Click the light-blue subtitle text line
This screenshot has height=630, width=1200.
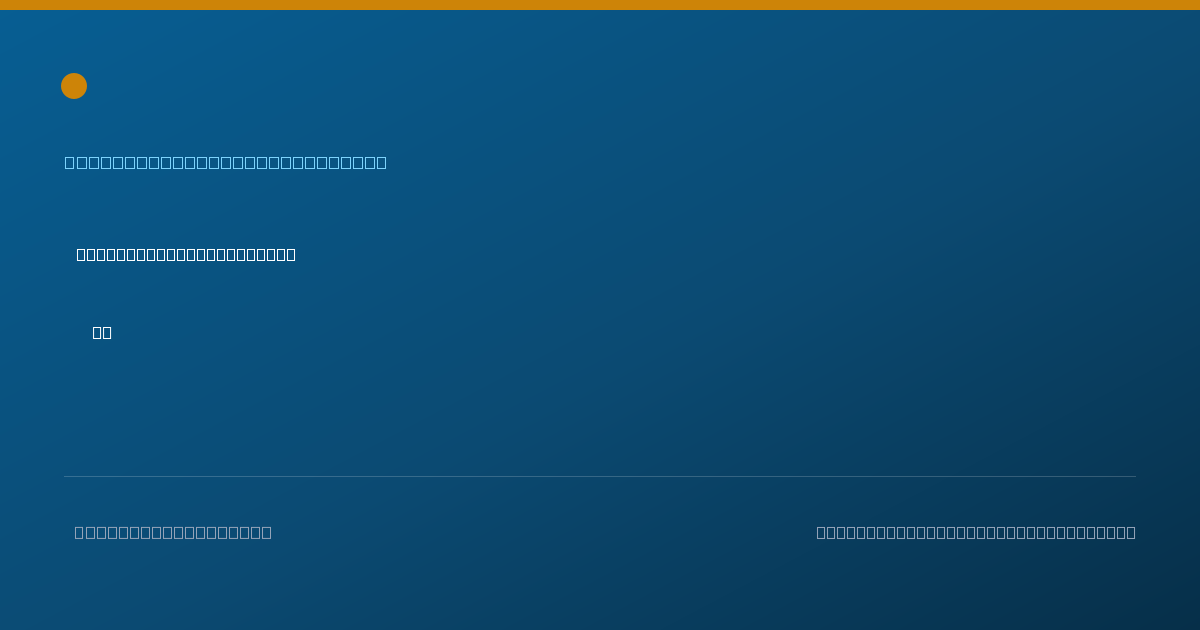(226, 162)
